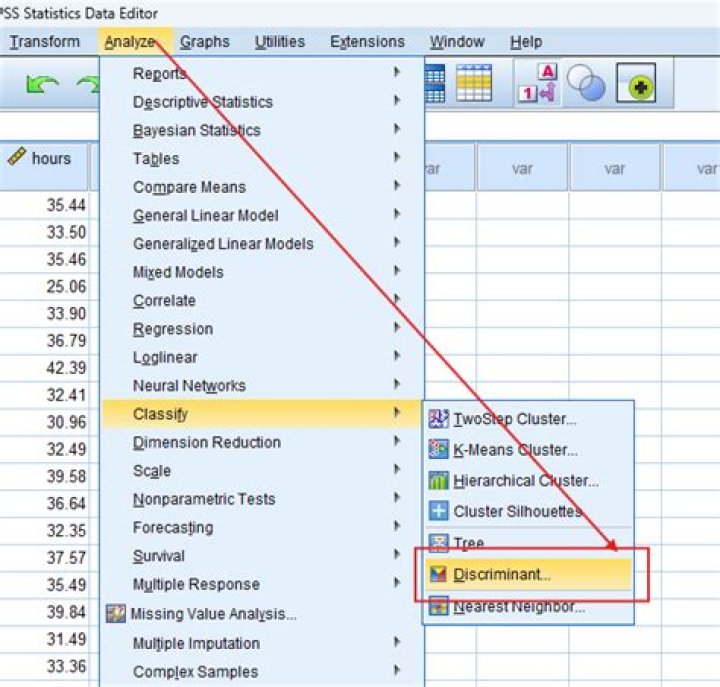Click the Tree menu item icon
The height and width of the screenshot is (687, 720).
[x=439, y=542]
